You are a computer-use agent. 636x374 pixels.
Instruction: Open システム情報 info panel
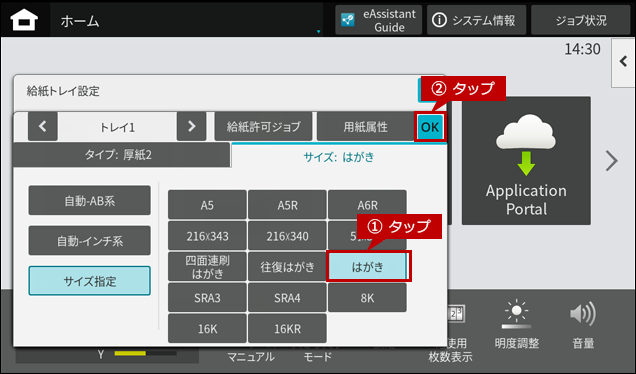[x=476, y=20]
